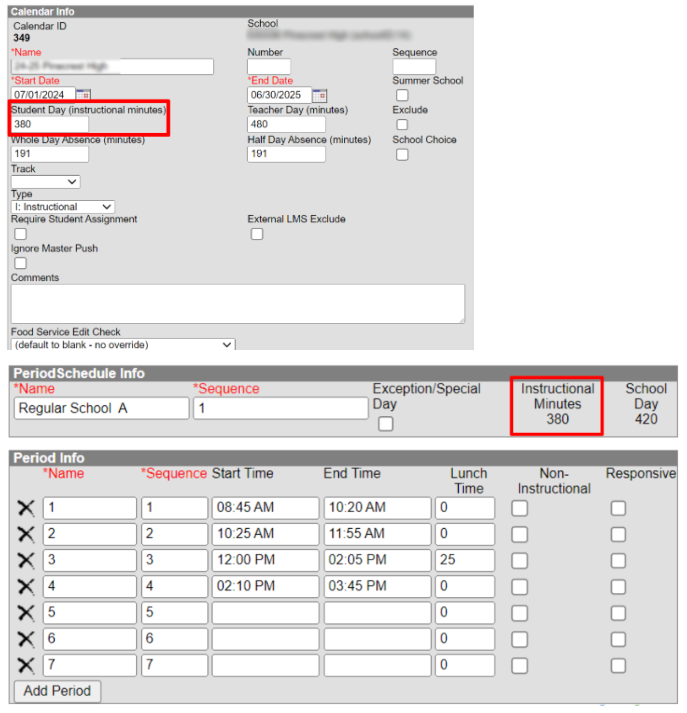The width and height of the screenshot is (687, 713).
Task: Select the period 1 Start Time field
Action: coord(264,508)
